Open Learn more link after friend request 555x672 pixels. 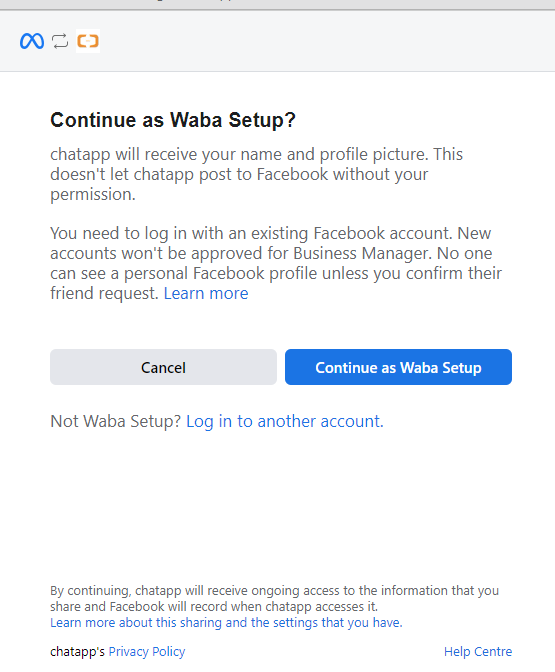(206, 294)
